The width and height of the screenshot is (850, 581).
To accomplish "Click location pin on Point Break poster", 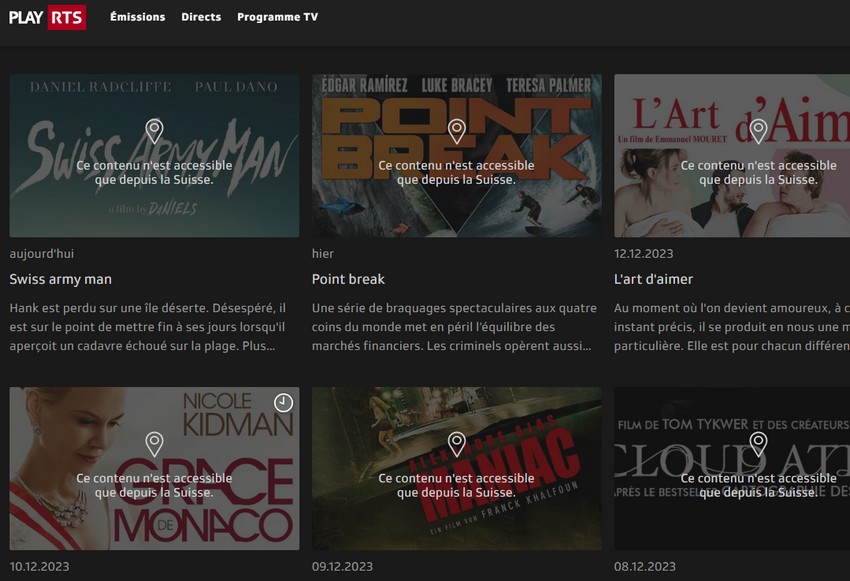I will 457,131.
